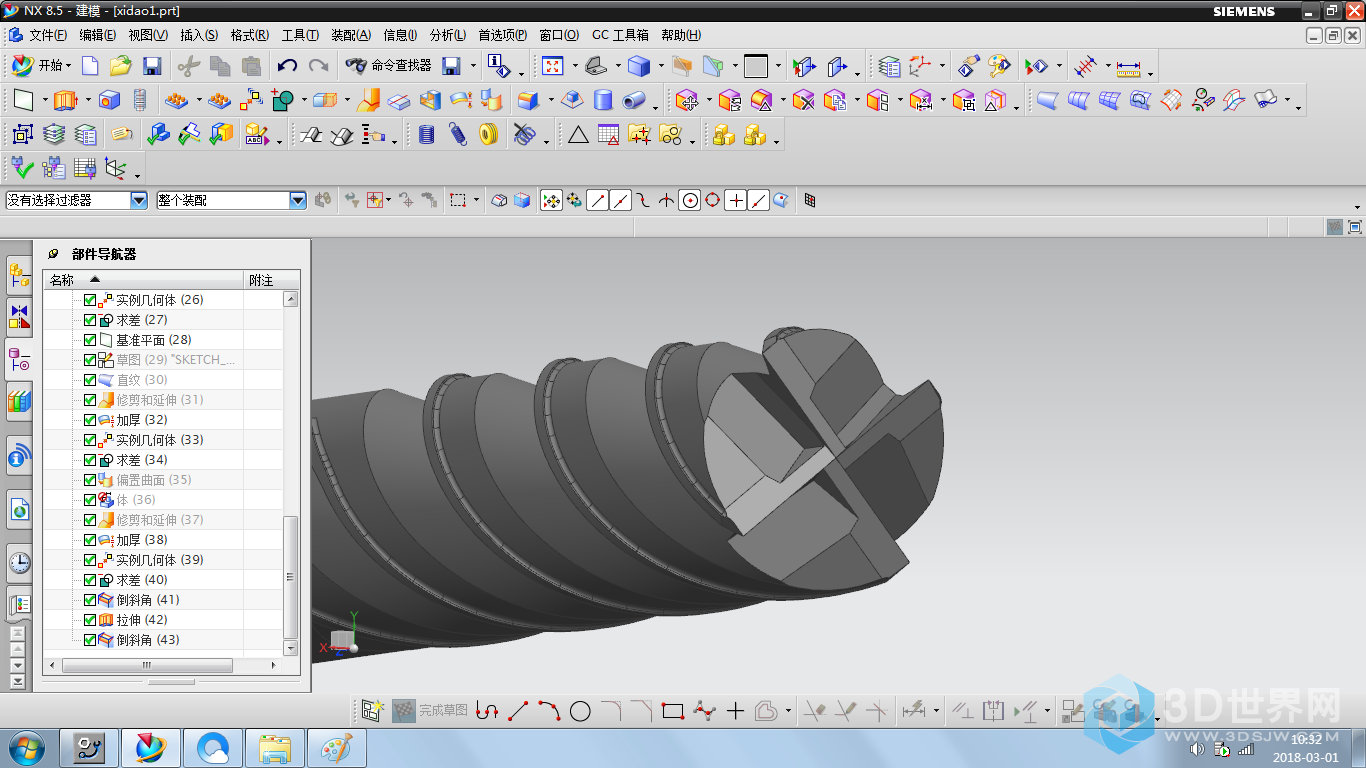Open the 插入(S) menu
The height and width of the screenshot is (768, 1366).
[x=199, y=35]
